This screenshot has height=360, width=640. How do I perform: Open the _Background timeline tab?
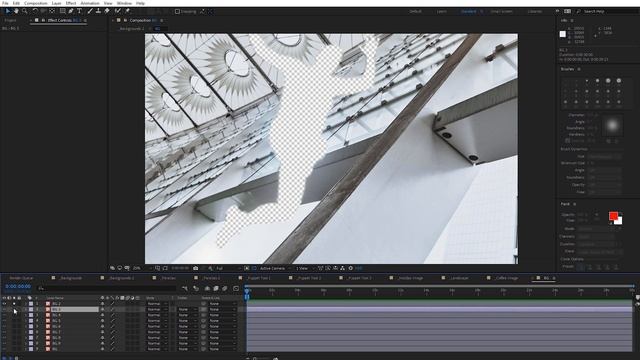71,278
